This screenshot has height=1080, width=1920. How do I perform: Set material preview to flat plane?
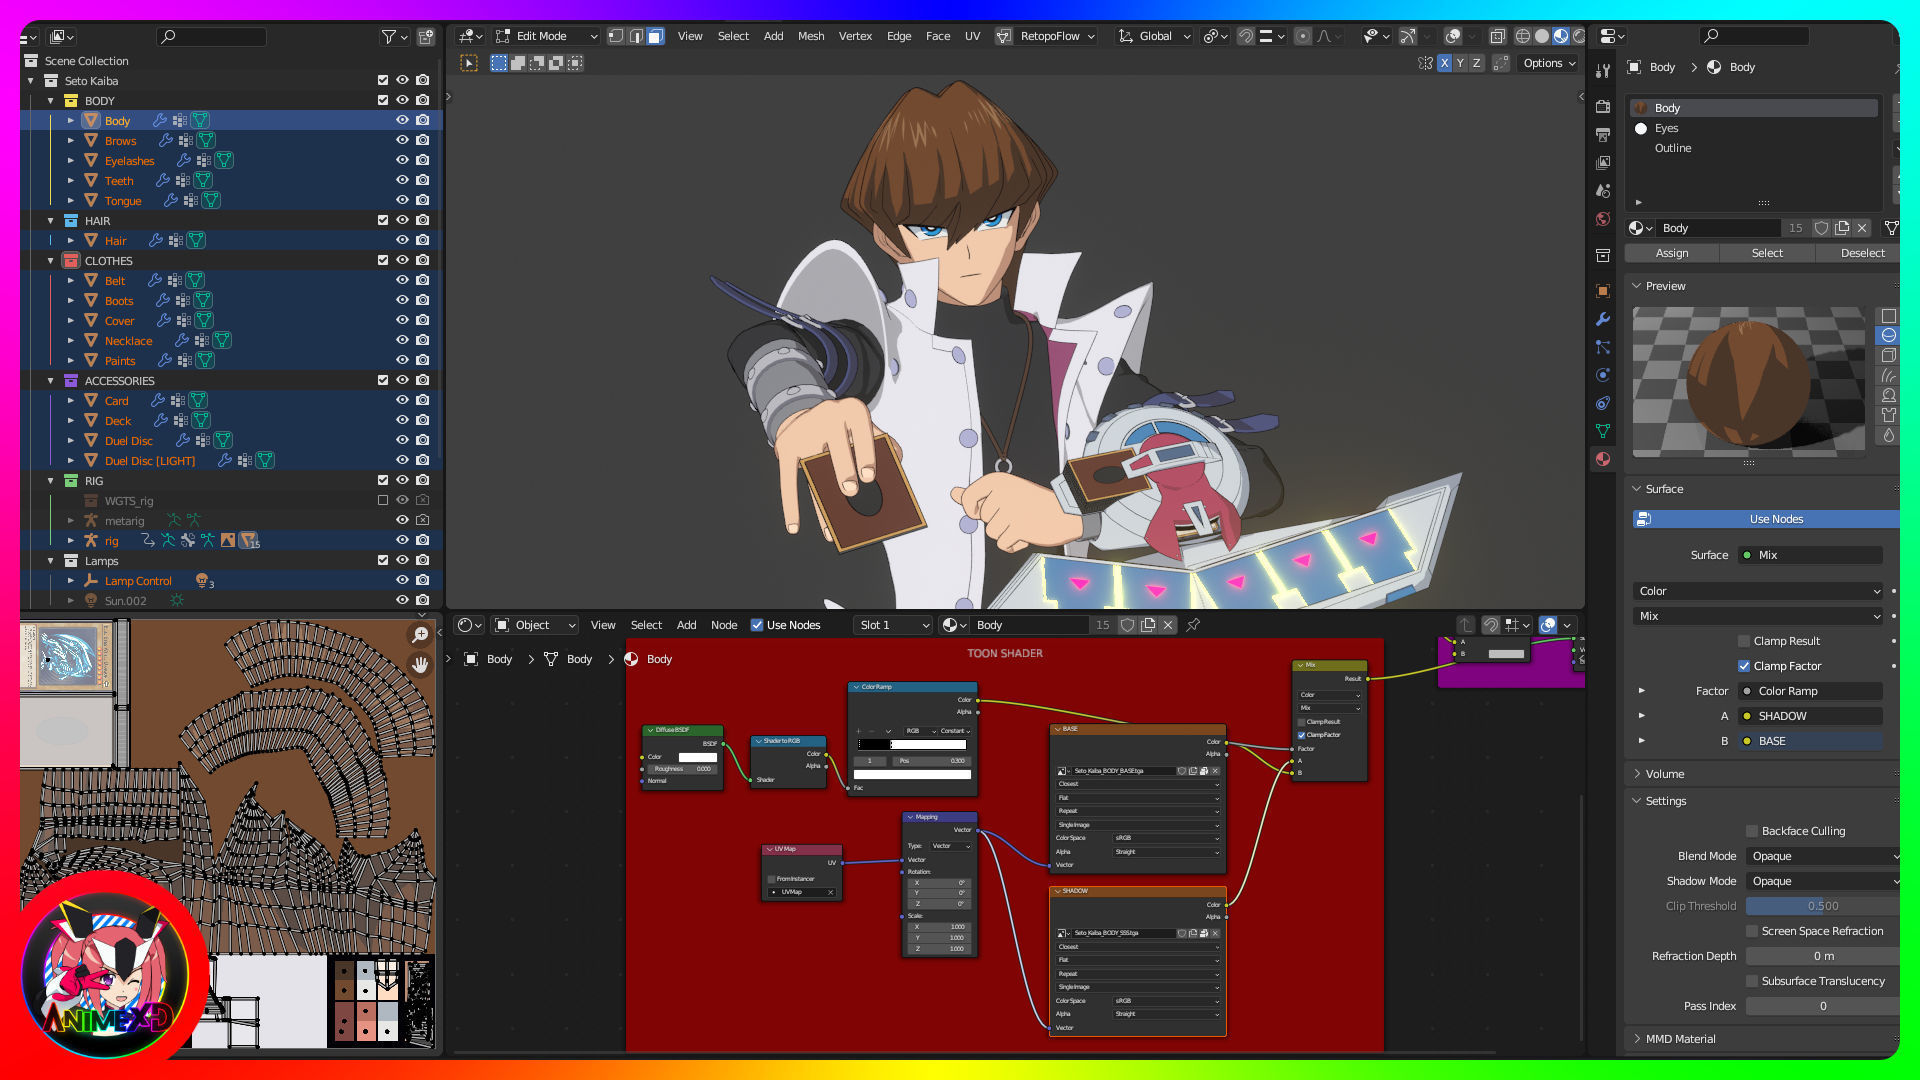[x=1888, y=316]
